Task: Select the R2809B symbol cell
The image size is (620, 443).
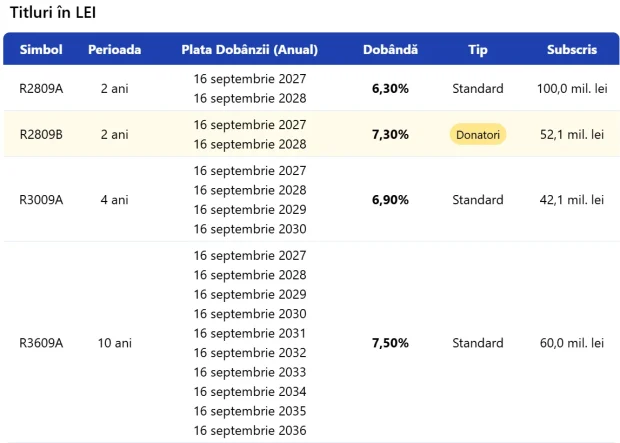Action: (41, 134)
